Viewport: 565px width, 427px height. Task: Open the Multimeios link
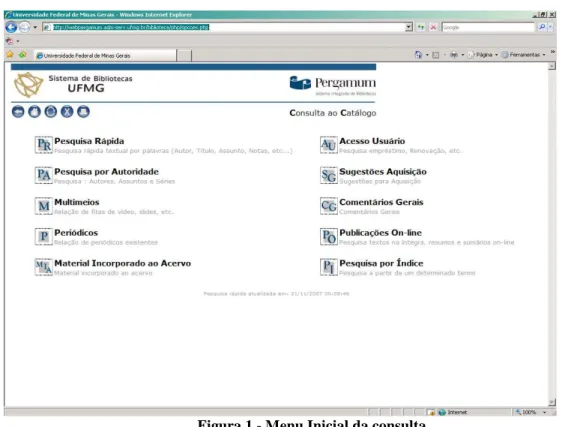pyautogui.click(x=77, y=202)
